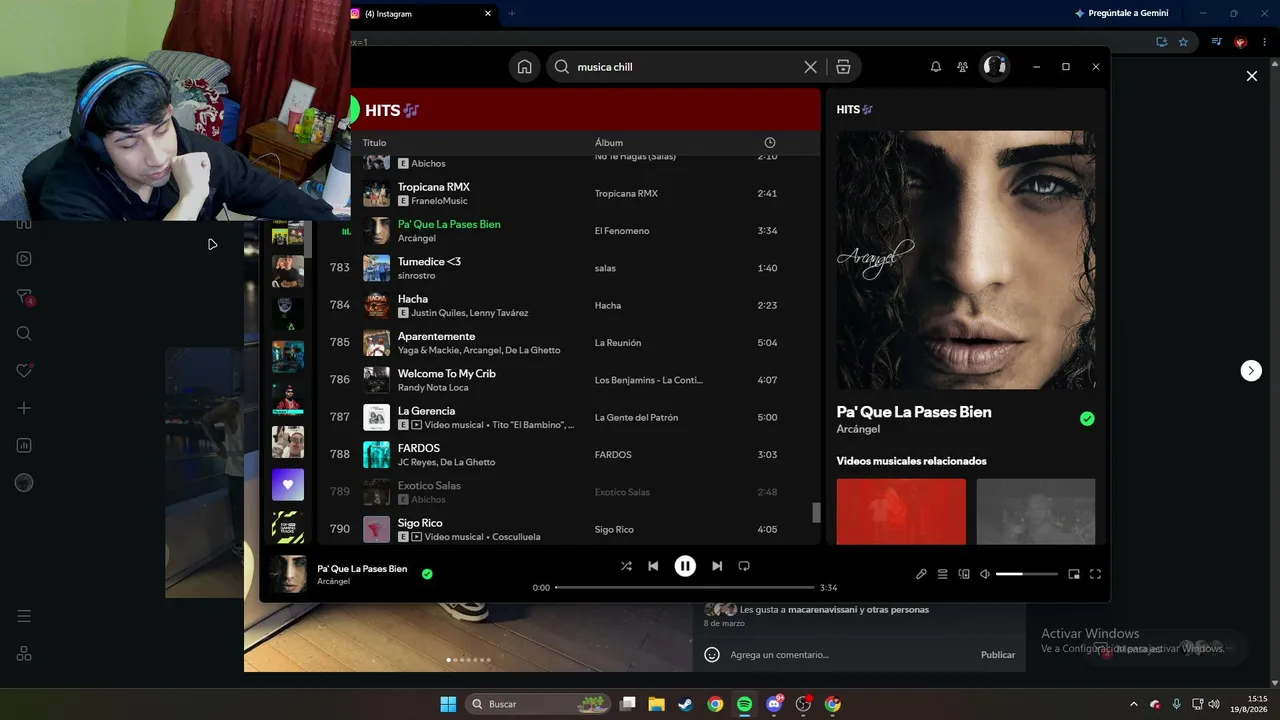Open Instagram notifications heart in sidebar

click(x=24, y=371)
